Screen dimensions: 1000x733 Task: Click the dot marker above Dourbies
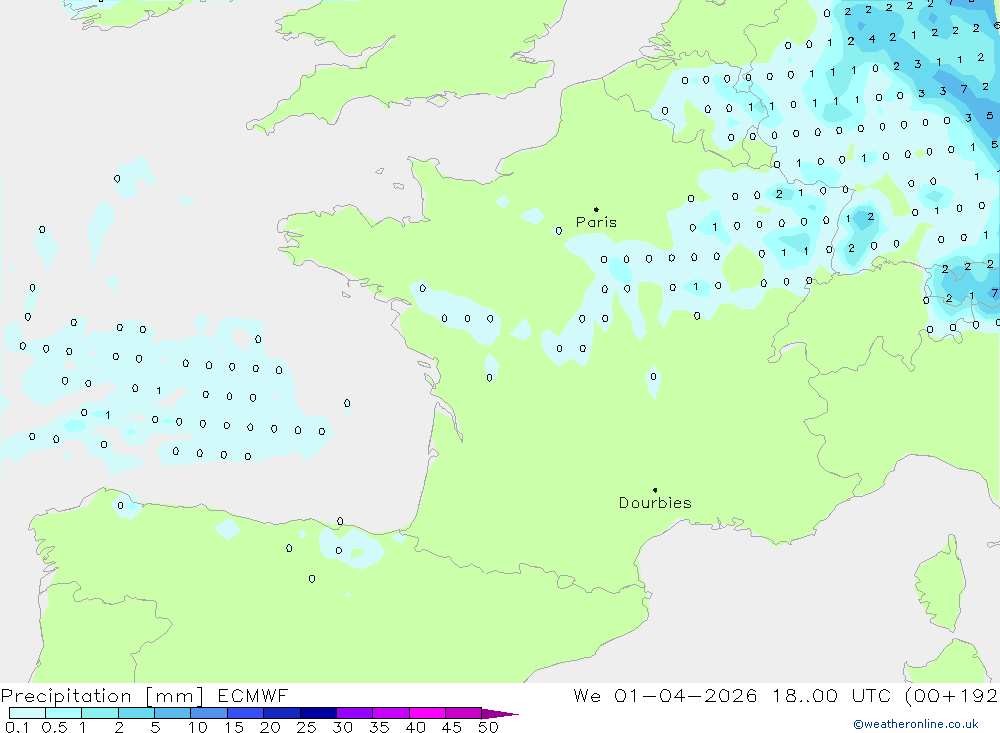click(x=655, y=490)
